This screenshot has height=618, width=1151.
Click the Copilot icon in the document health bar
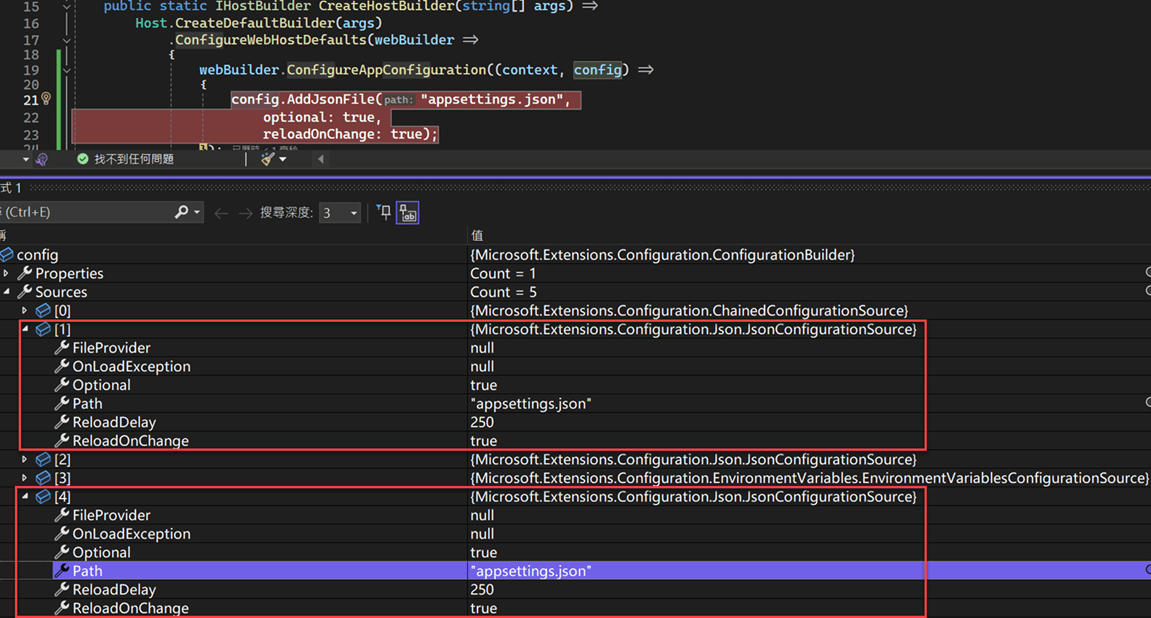40,157
